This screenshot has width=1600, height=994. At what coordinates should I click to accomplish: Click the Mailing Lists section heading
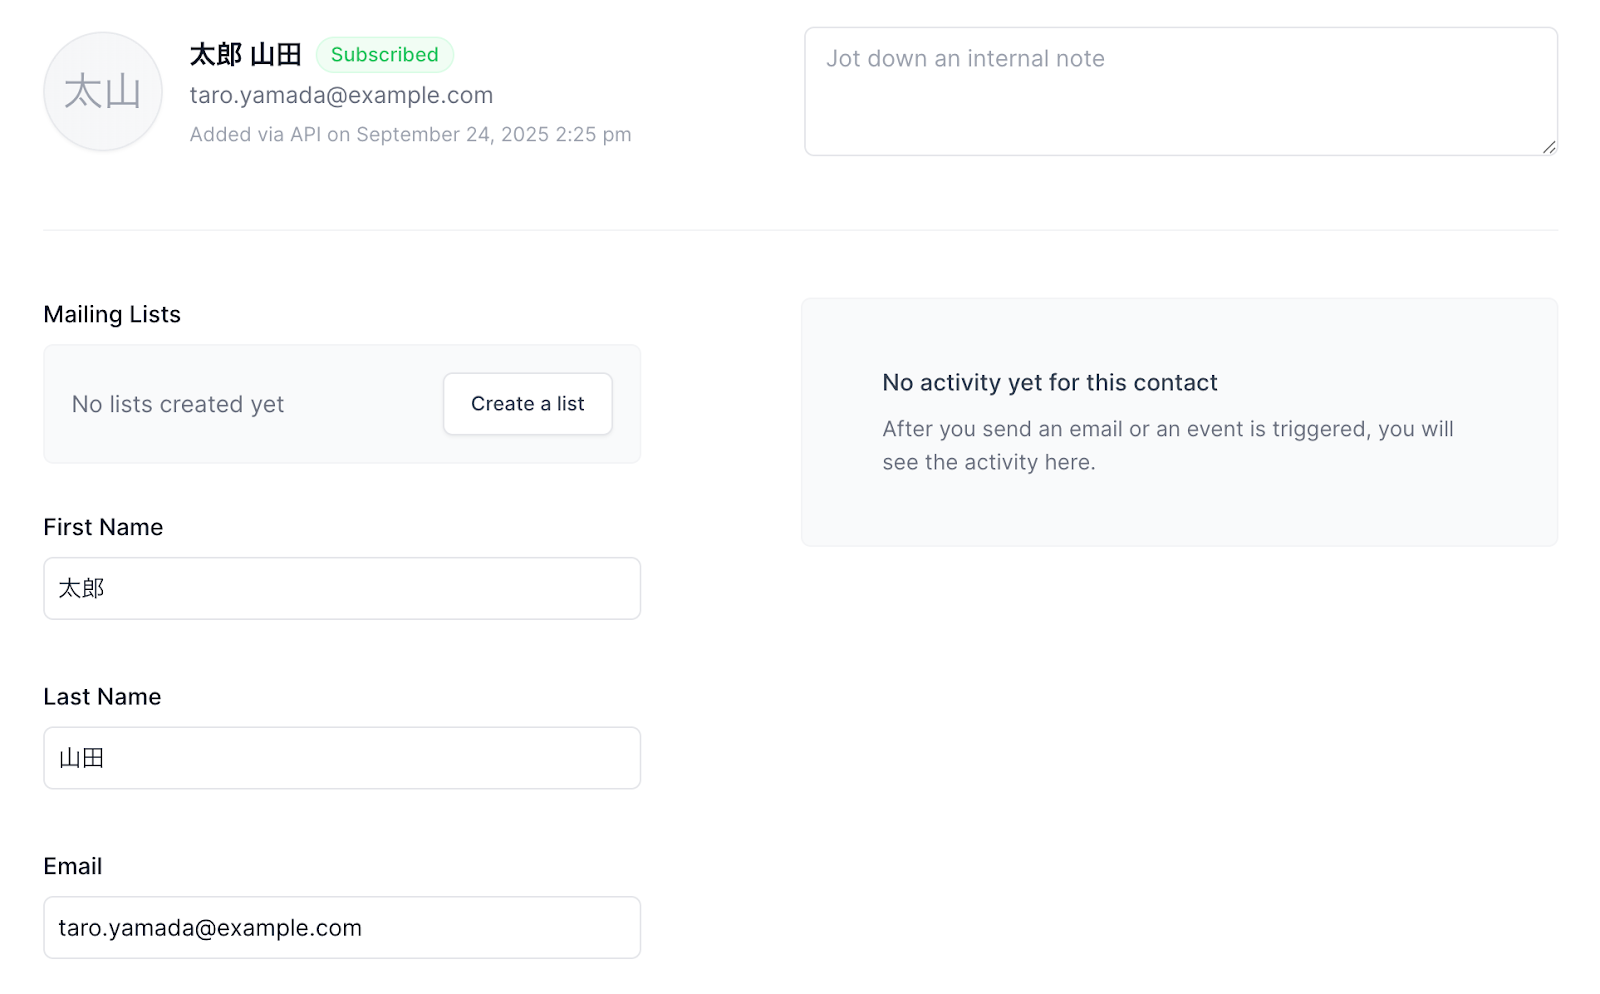[x=112, y=315]
